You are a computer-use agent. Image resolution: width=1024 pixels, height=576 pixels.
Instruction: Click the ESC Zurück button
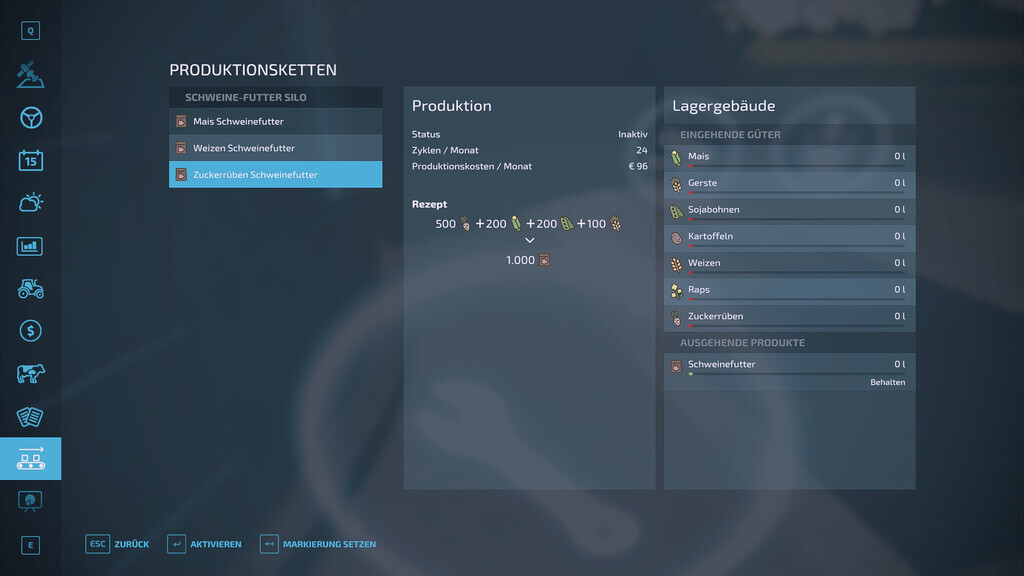point(118,544)
